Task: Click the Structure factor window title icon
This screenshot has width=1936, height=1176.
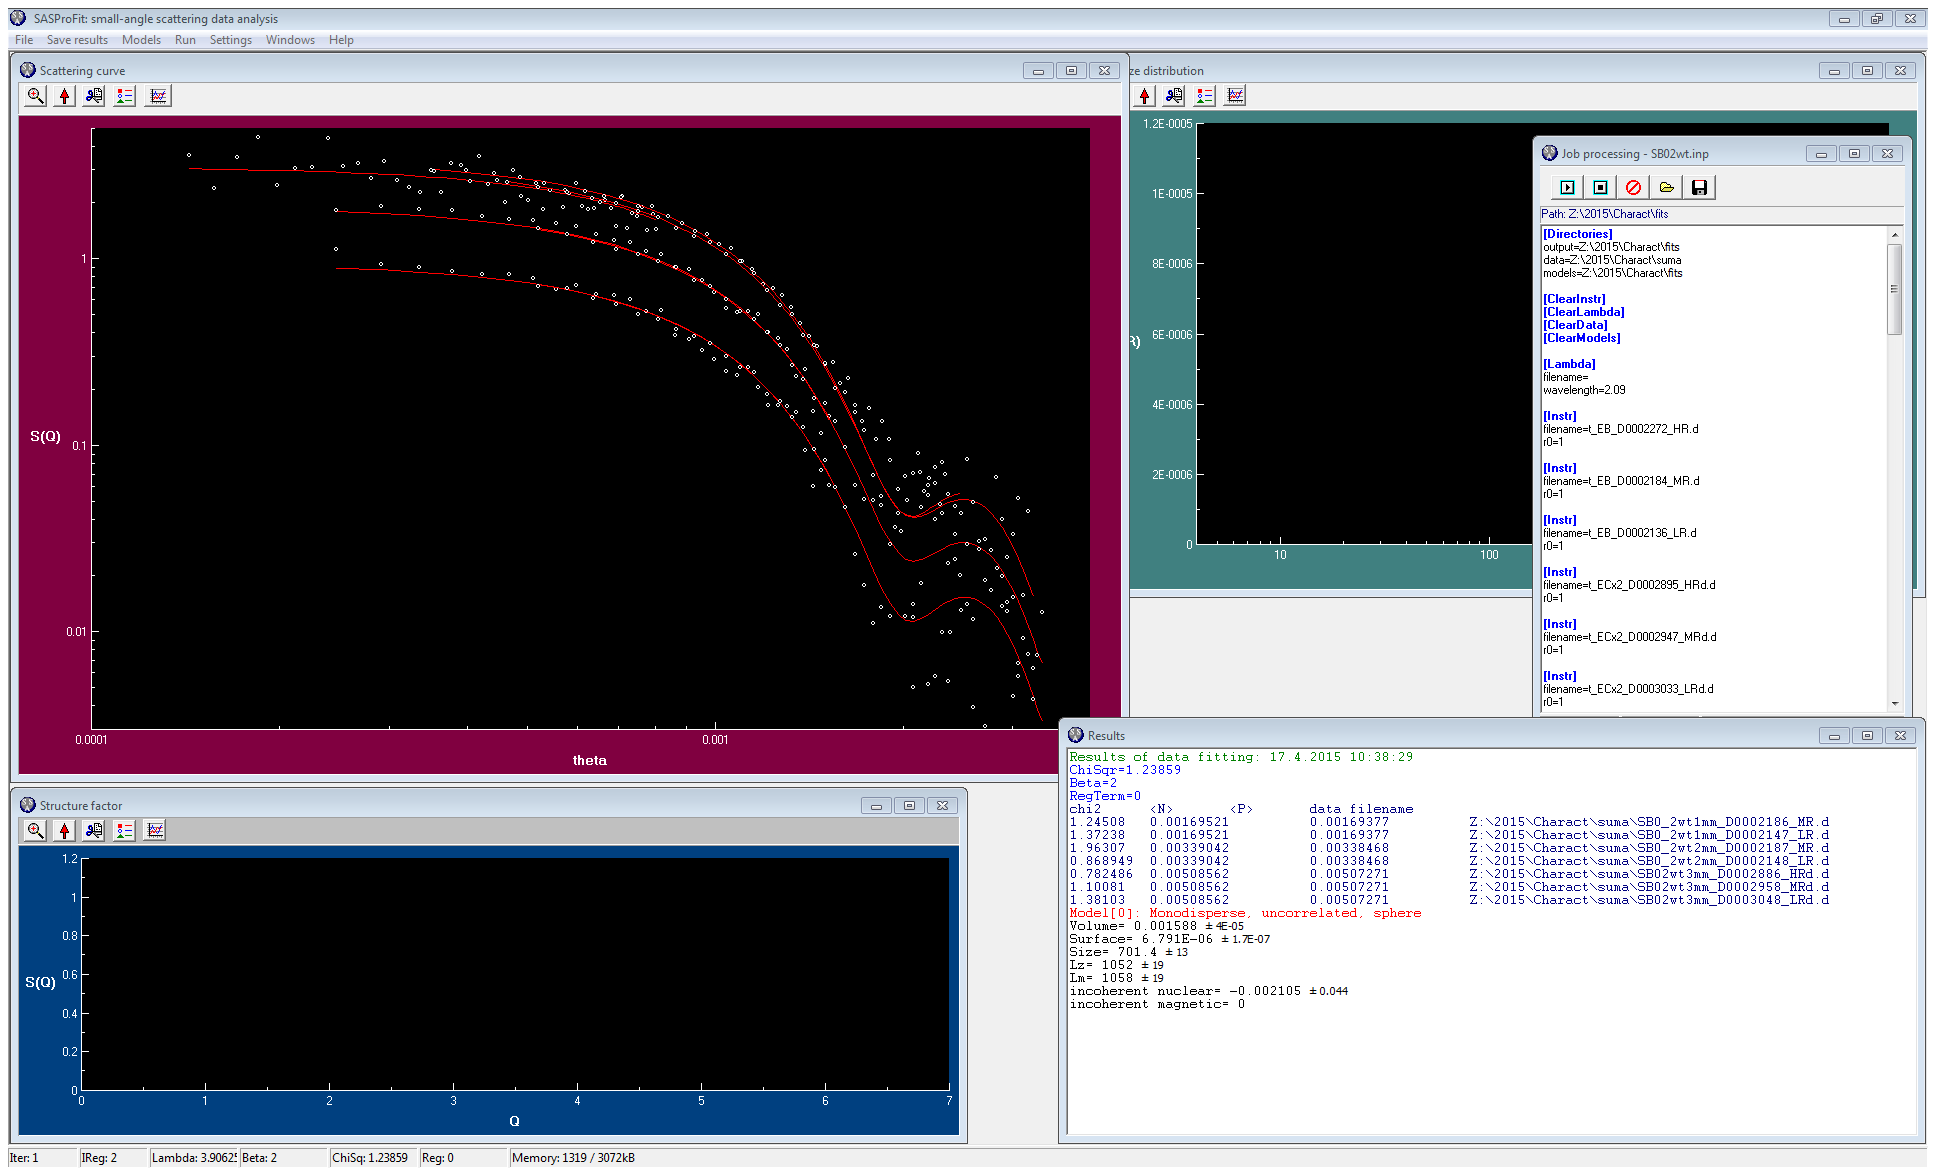Action: [x=28, y=805]
